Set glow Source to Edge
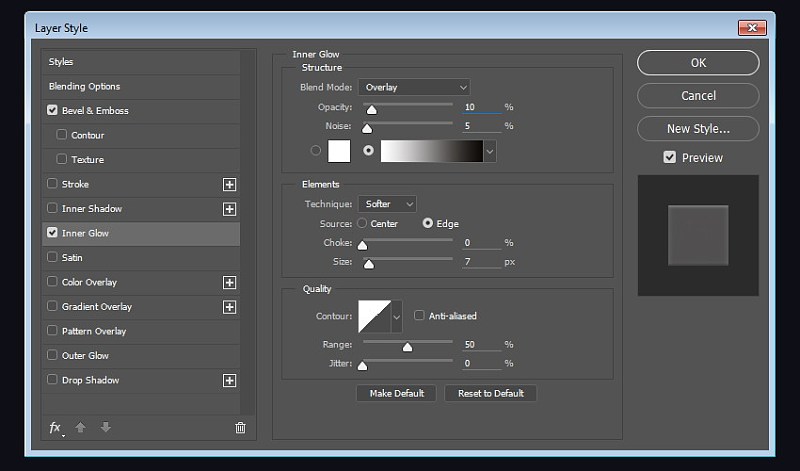800x471 pixels. 428,223
